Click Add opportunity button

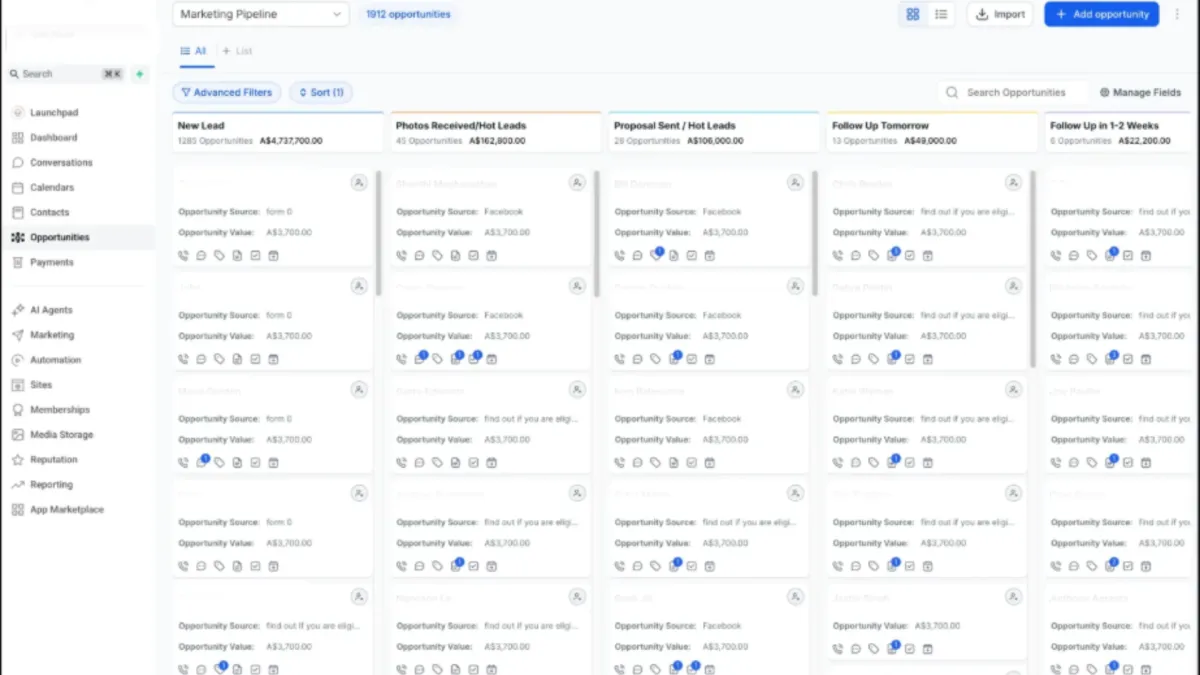coord(1102,14)
